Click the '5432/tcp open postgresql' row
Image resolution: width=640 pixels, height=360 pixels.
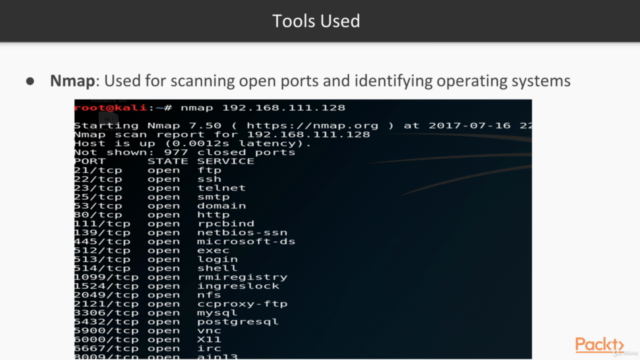[x=177, y=322]
